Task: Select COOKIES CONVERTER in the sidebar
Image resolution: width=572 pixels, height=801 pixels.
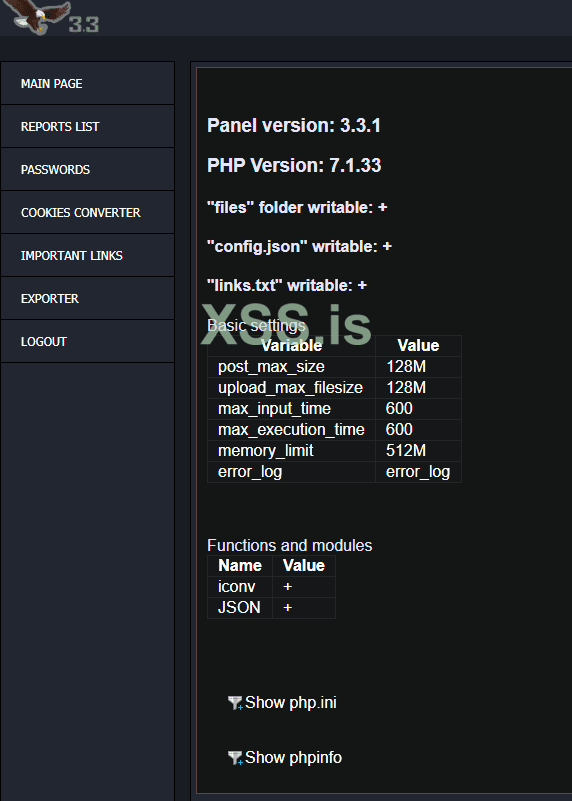Action: [87, 212]
